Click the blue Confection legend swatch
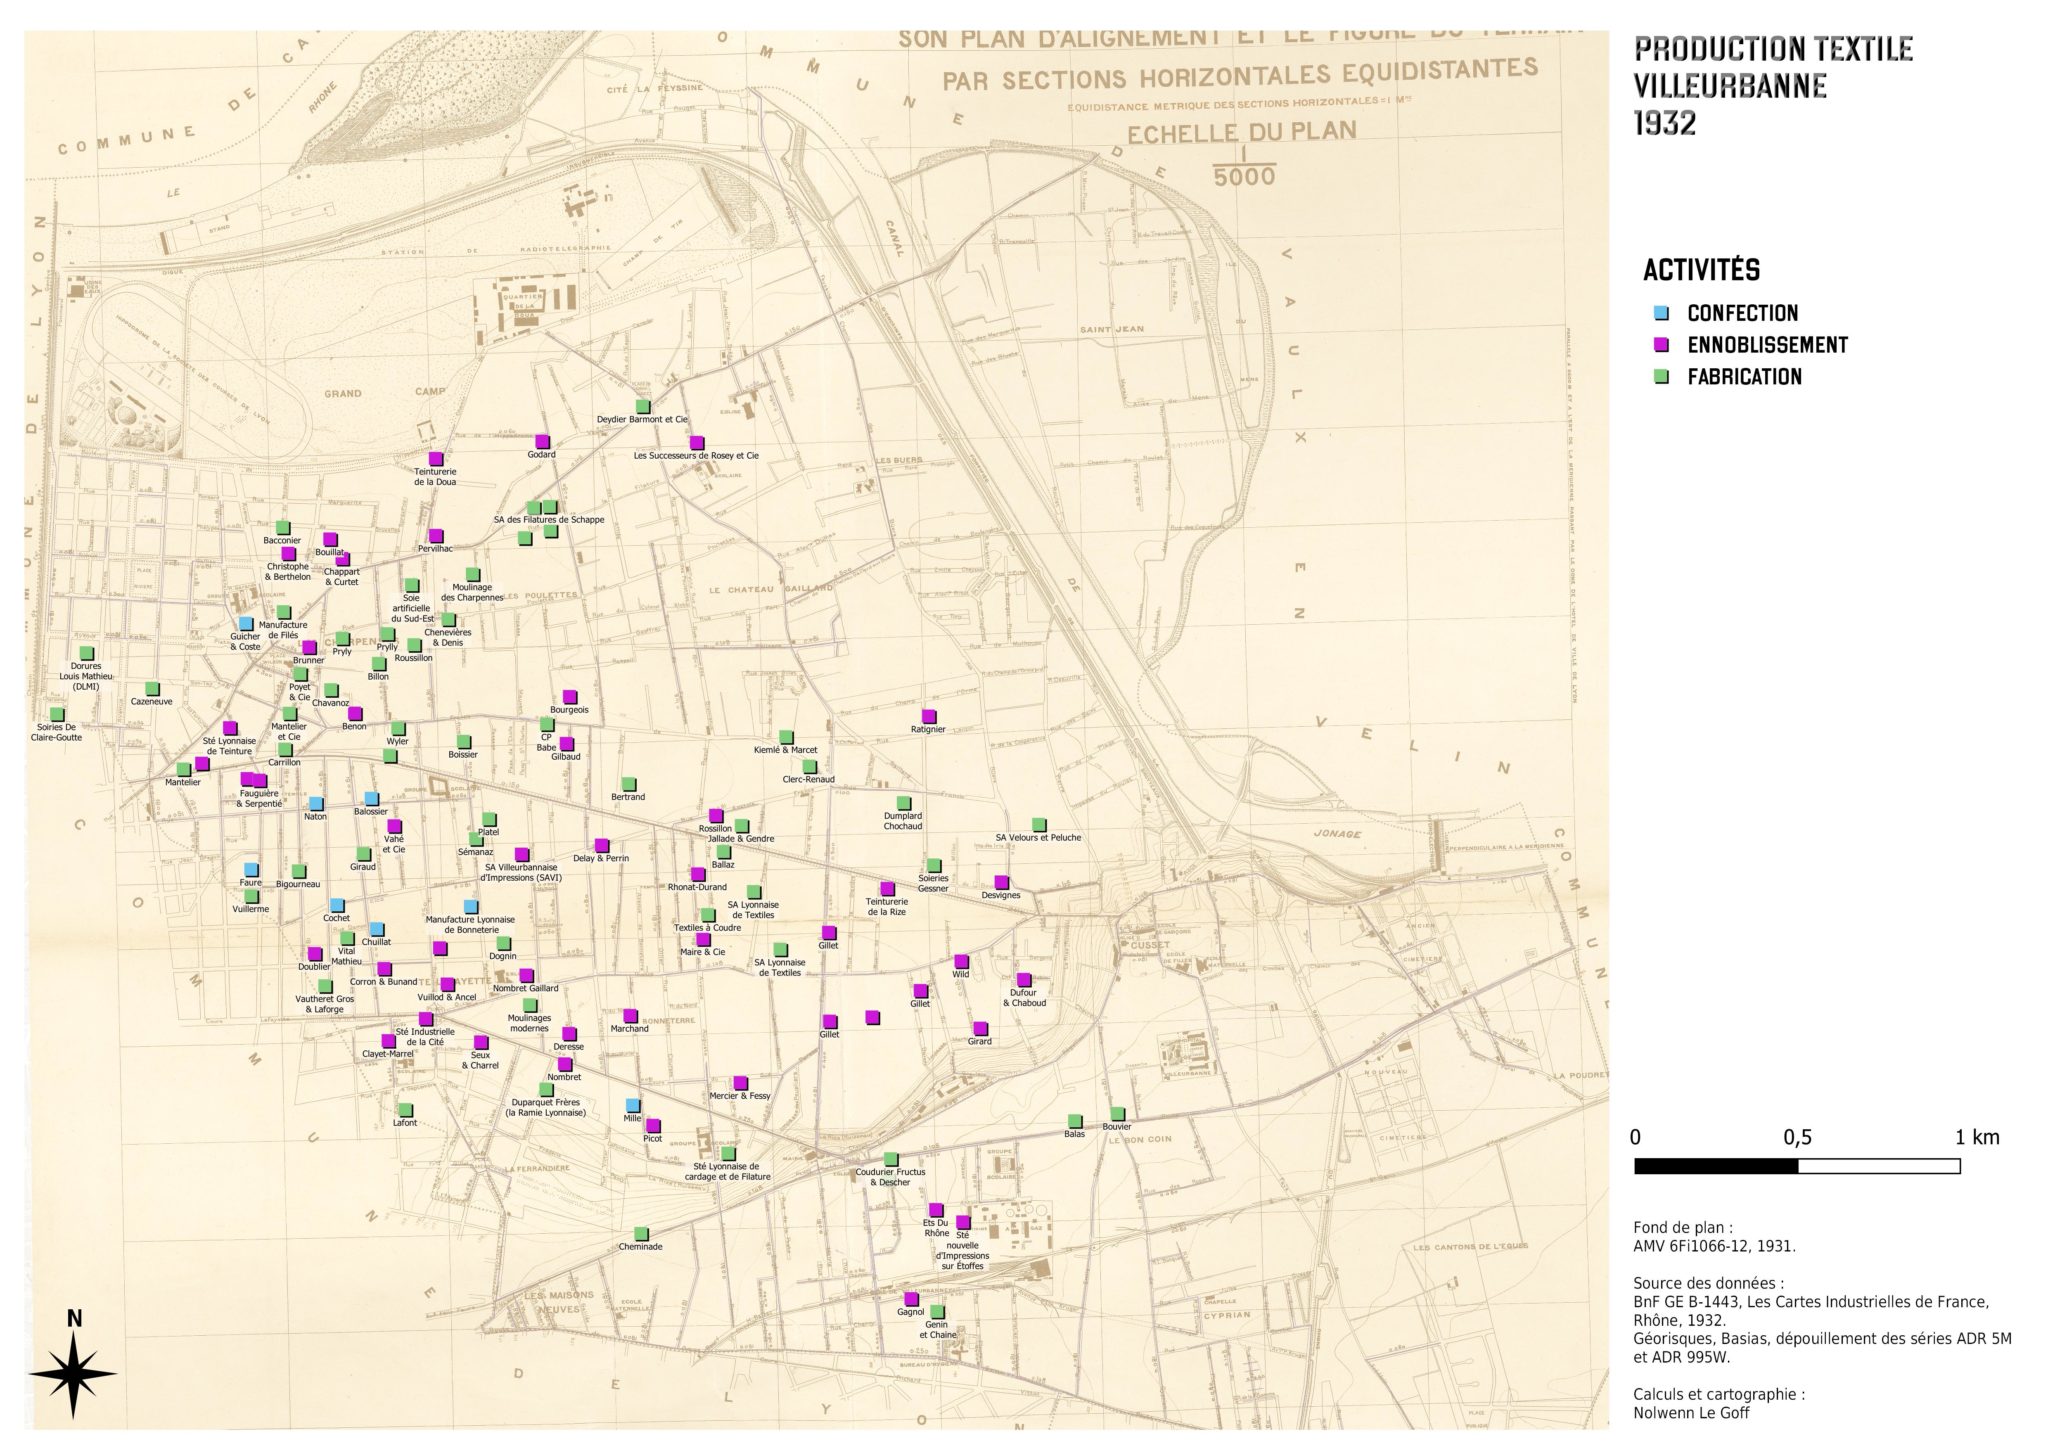This screenshot has height=1448, width=2048. coord(1662,313)
